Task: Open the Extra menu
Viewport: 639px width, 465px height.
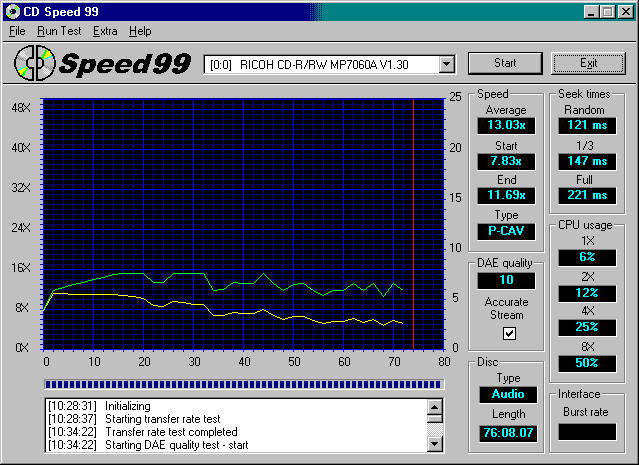Action: click(x=105, y=31)
